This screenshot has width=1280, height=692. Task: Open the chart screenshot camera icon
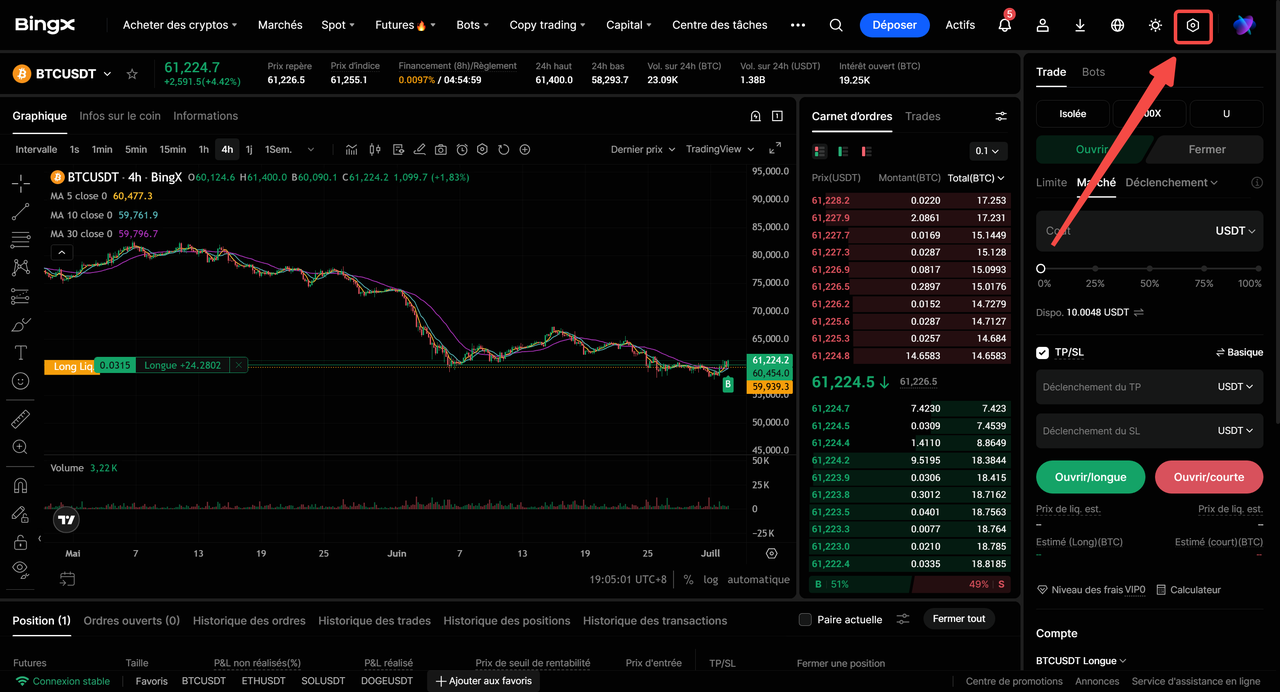(441, 149)
